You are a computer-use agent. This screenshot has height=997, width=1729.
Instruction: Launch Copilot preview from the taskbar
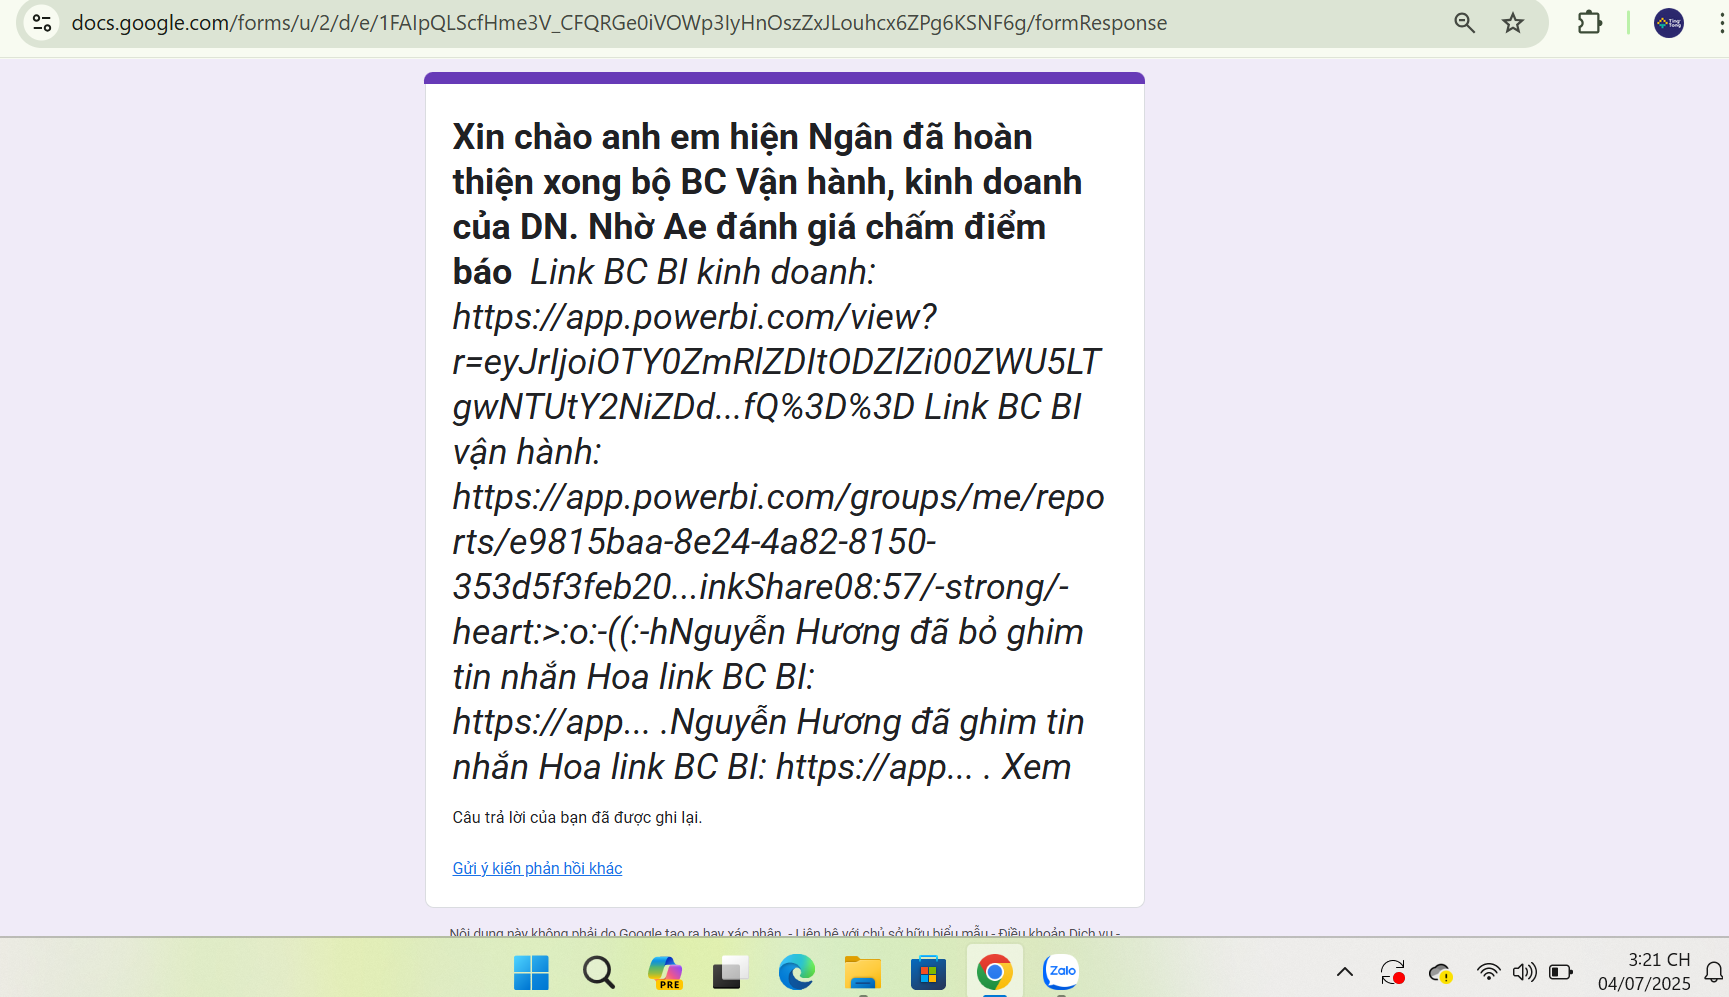coord(664,972)
